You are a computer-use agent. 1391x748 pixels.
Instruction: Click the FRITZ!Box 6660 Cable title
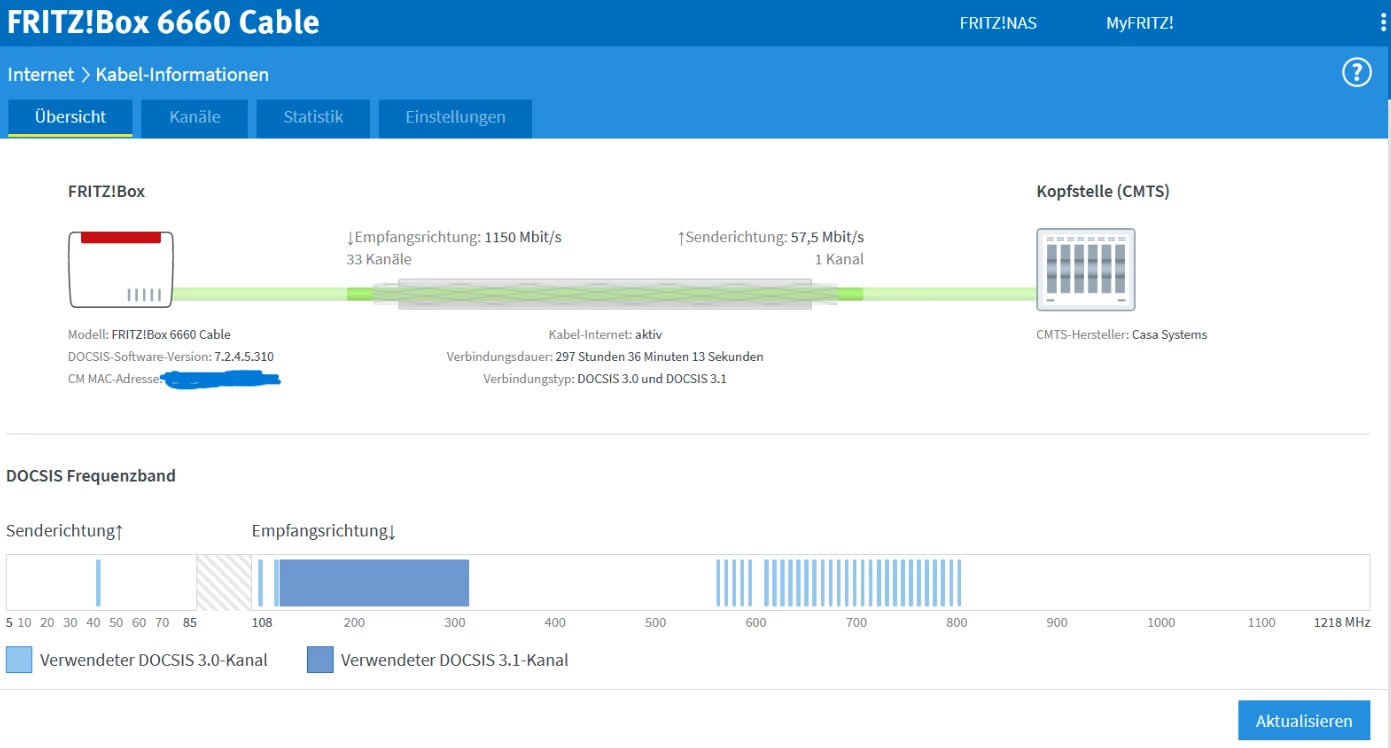pyautogui.click(x=164, y=22)
